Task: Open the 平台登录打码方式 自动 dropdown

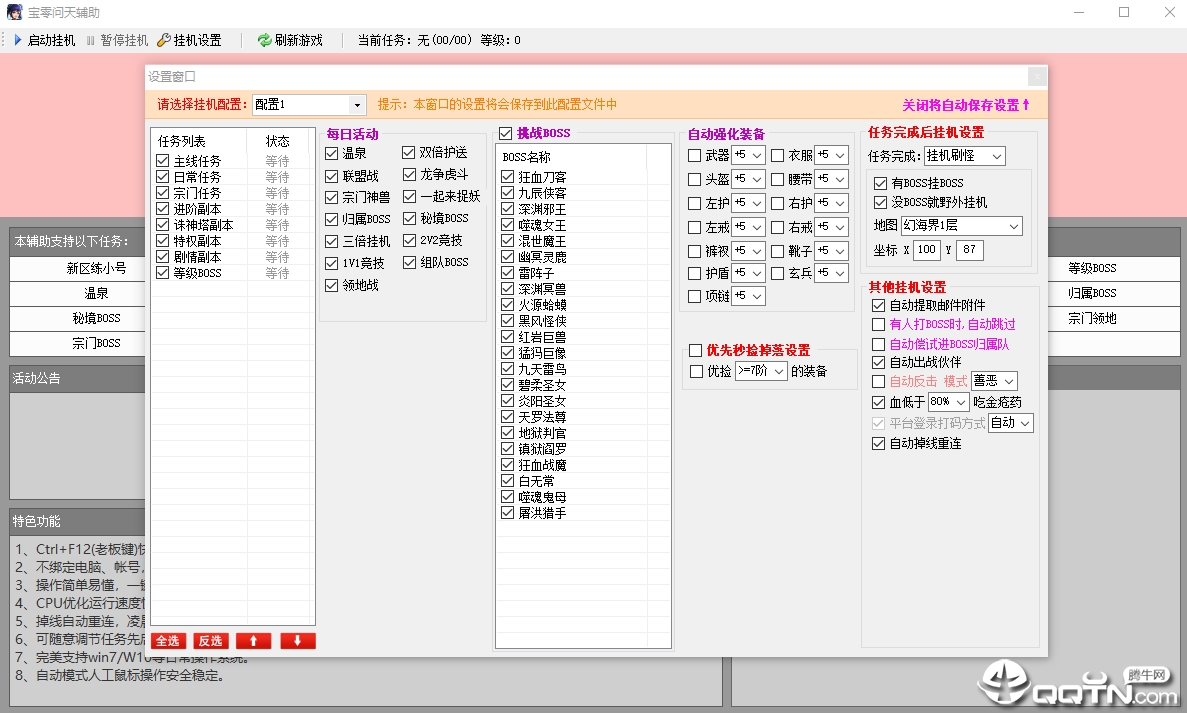Action: pyautogui.click(x=1025, y=423)
